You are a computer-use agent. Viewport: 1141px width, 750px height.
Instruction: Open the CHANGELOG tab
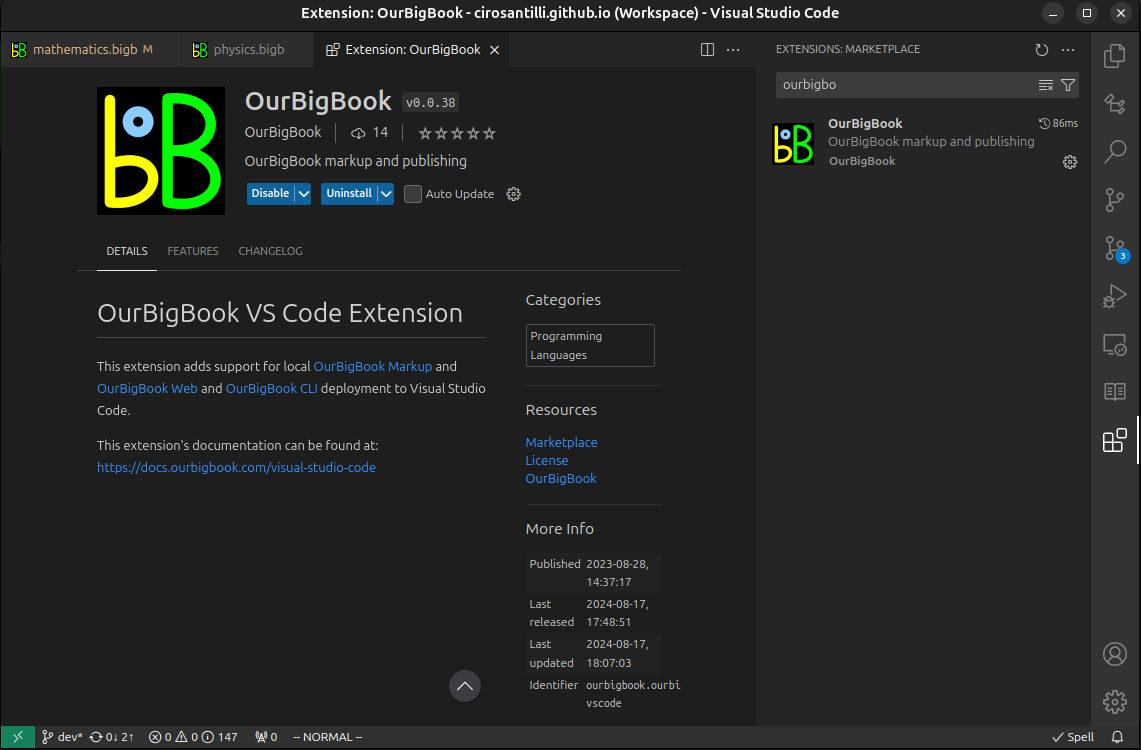[x=270, y=251]
